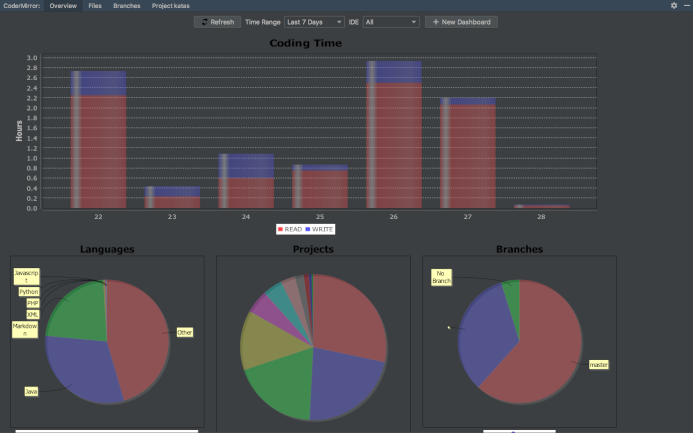Viewport: 693px width, 433px height.
Task: Open the settings gear icon
Action: [674, 6]
